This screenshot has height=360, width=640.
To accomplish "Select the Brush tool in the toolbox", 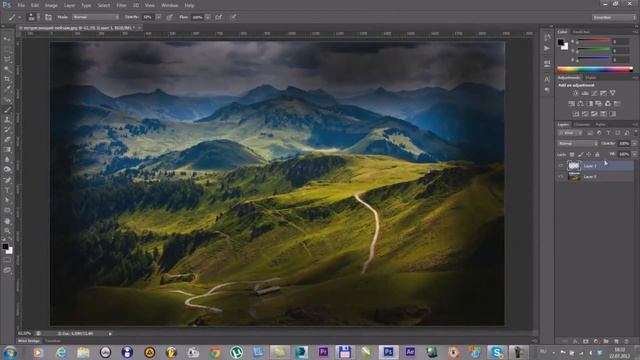I will [7, 109].
